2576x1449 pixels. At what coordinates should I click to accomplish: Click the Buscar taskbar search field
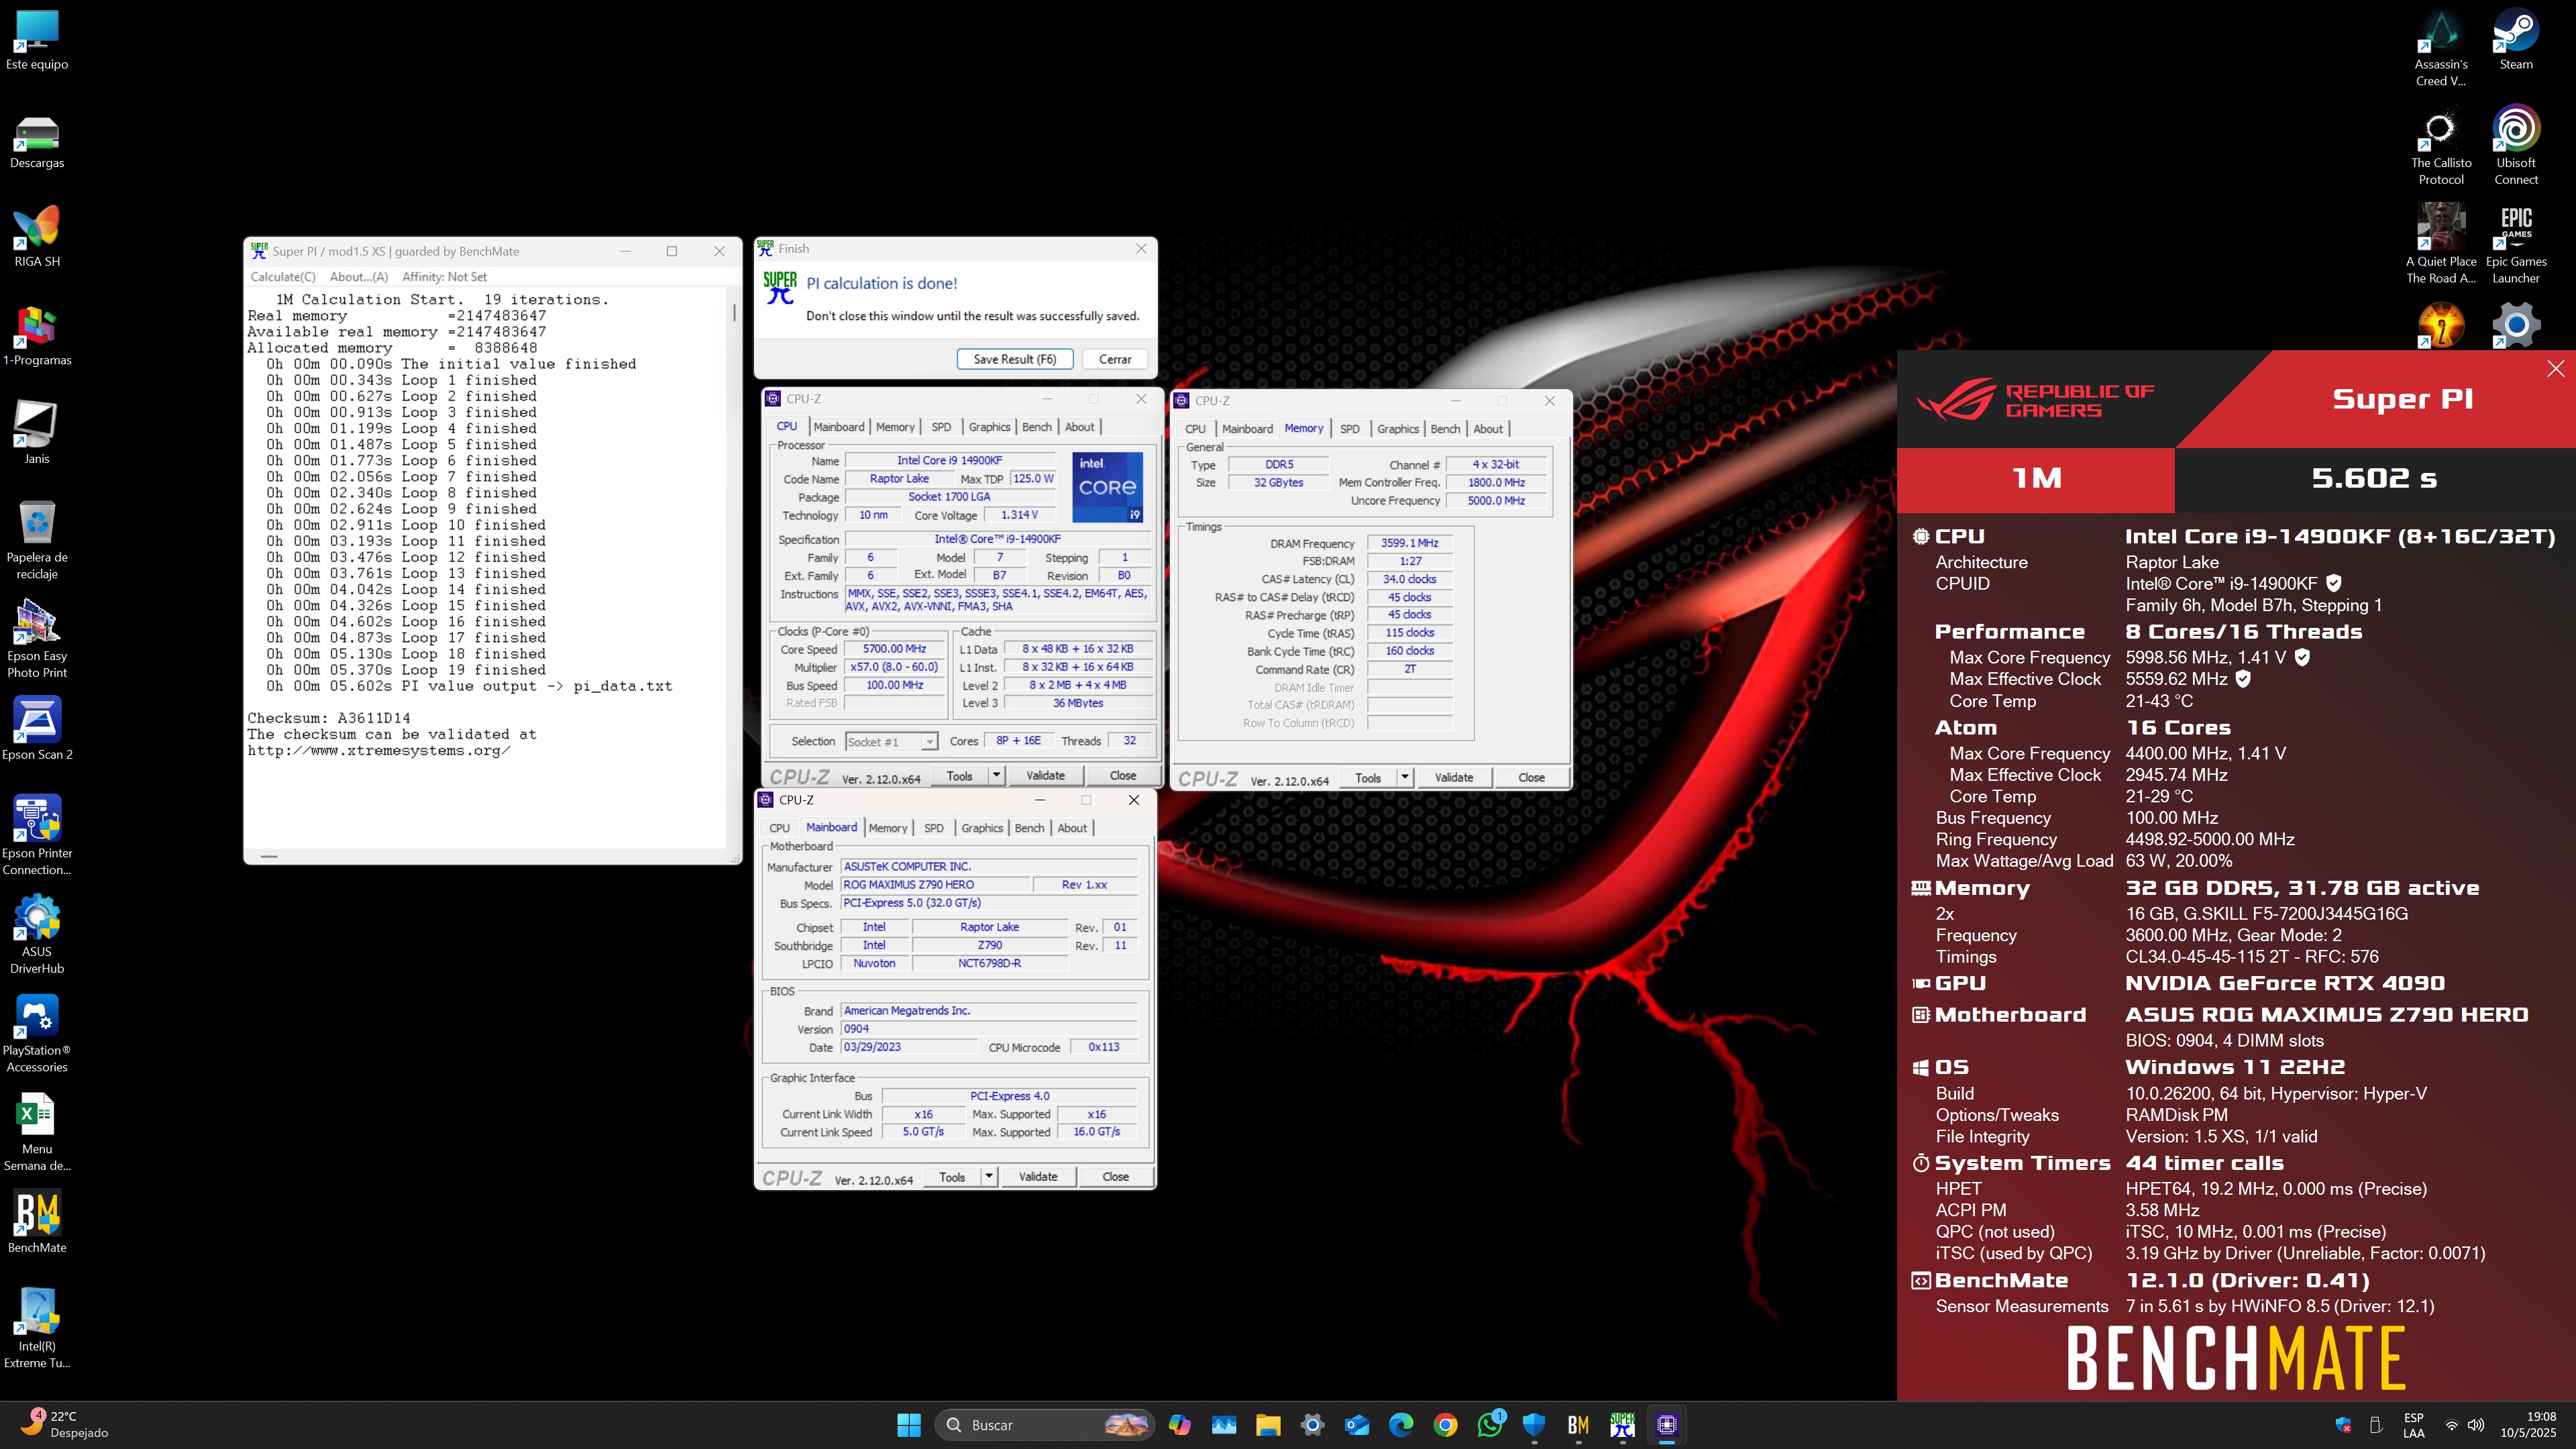click(1044, 1425)
